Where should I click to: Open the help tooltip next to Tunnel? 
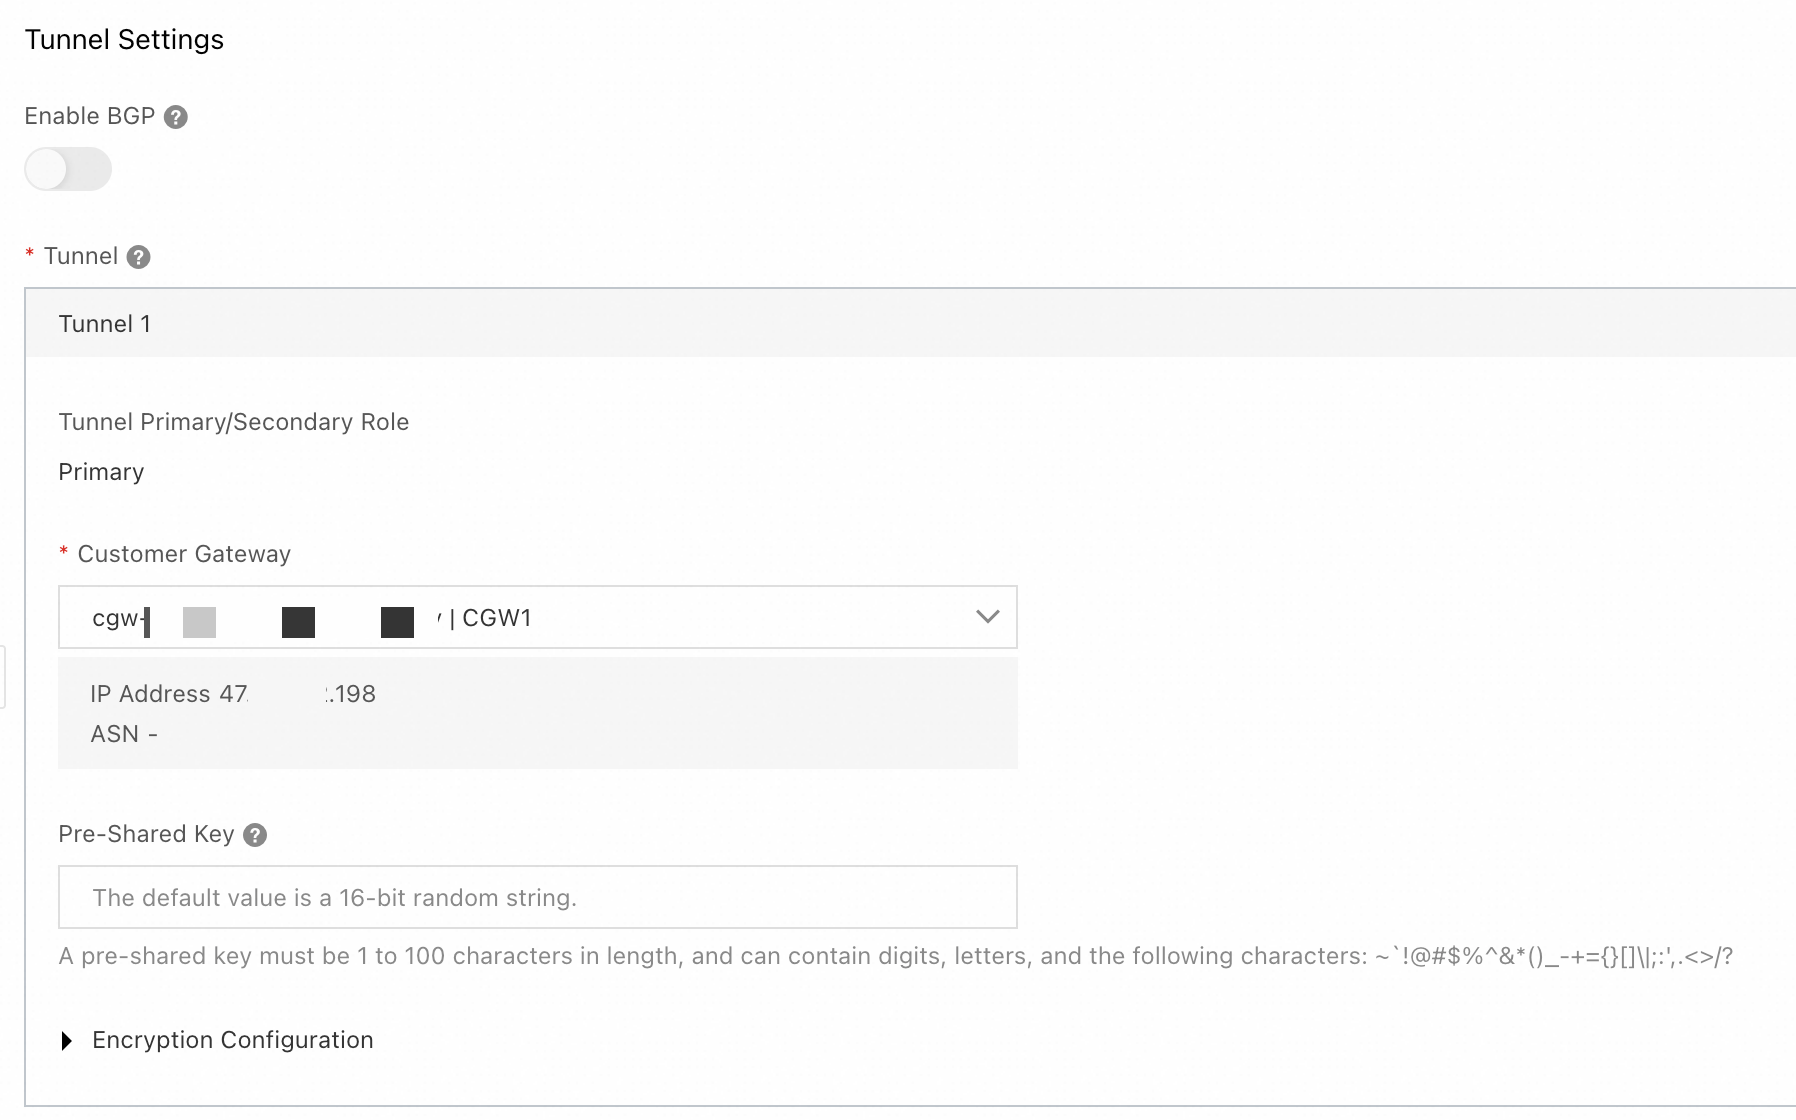pos(139,257)
